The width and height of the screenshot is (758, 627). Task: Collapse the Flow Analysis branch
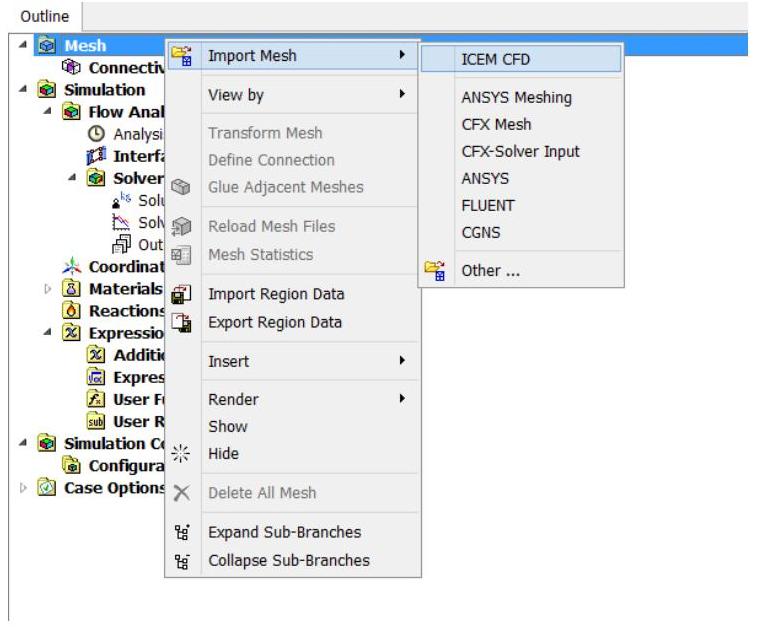(47, 111)
